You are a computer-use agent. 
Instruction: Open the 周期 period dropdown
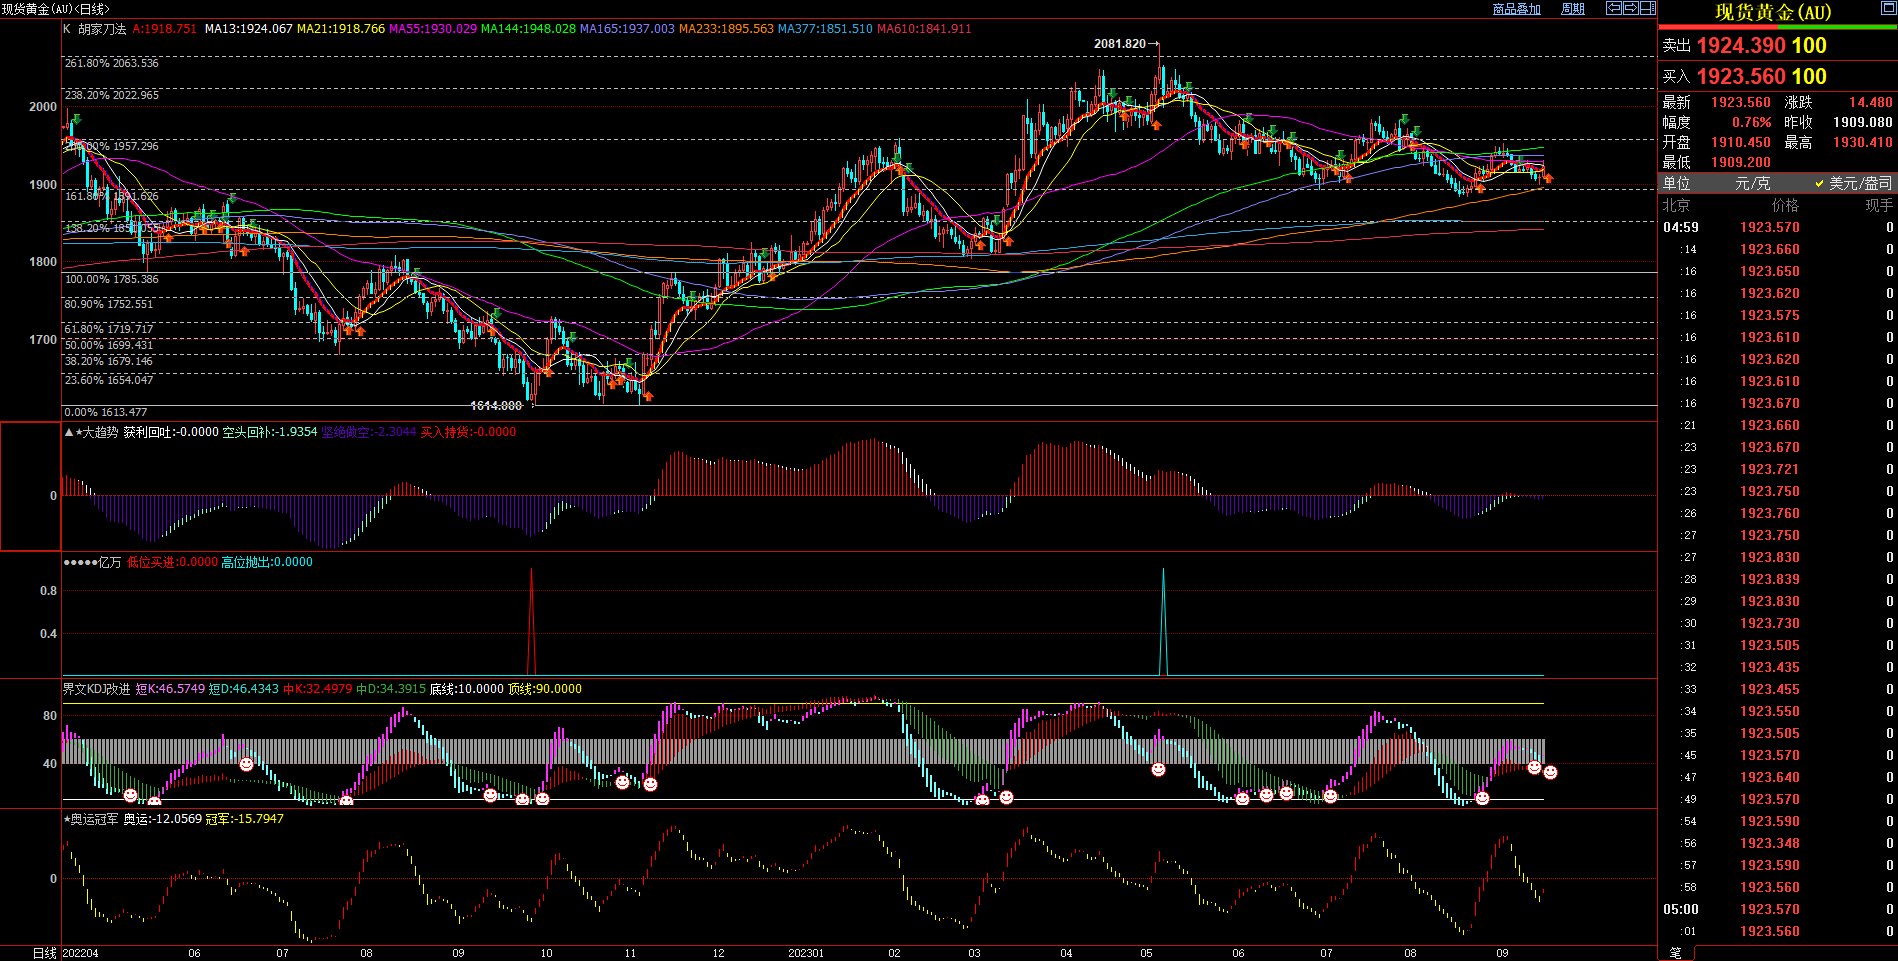pos(1573,9)
